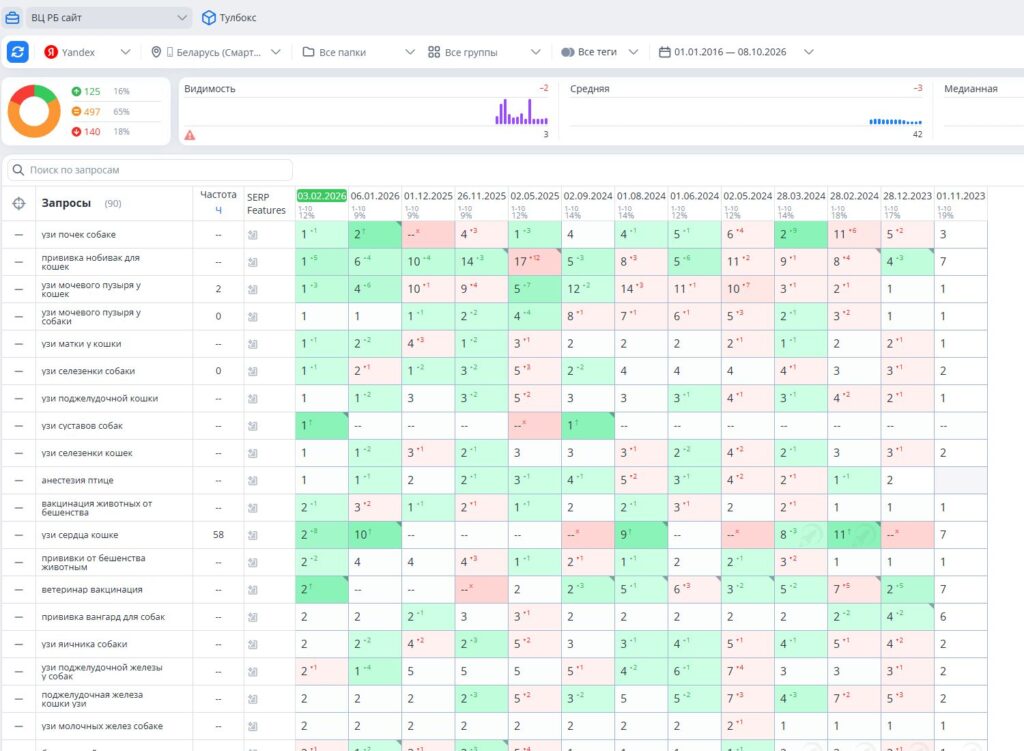The image size is (1024, 751).
Task: Open the ВЦ РБ сайт project dropdown
Action: (108, 18)
